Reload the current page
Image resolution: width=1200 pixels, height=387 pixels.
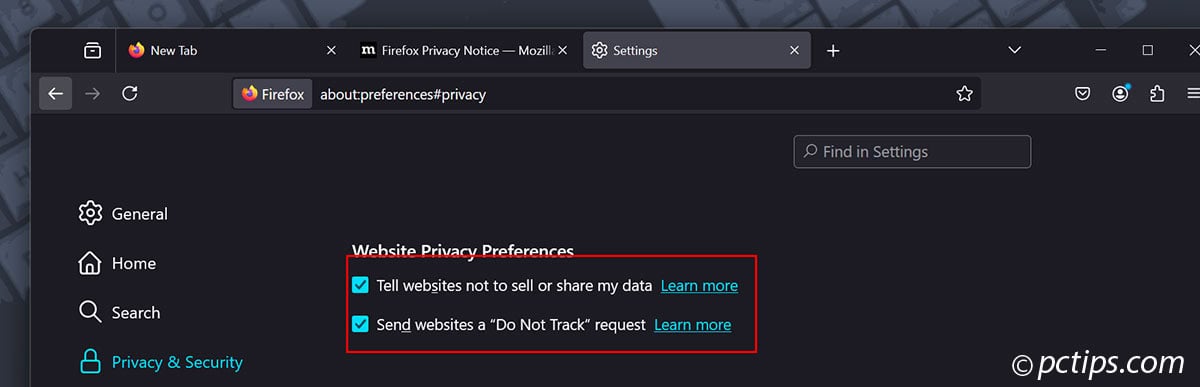click(x=129, y=94)
